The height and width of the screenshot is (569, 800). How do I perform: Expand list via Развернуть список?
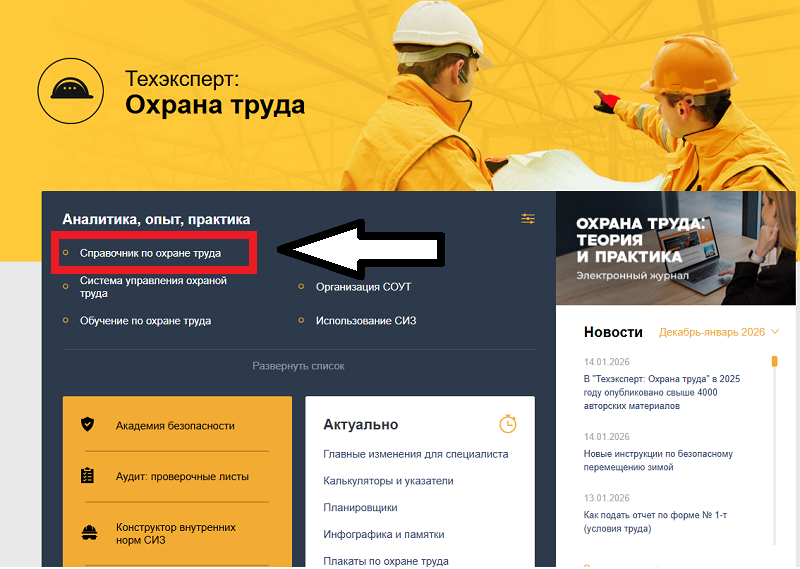(298, 366)
